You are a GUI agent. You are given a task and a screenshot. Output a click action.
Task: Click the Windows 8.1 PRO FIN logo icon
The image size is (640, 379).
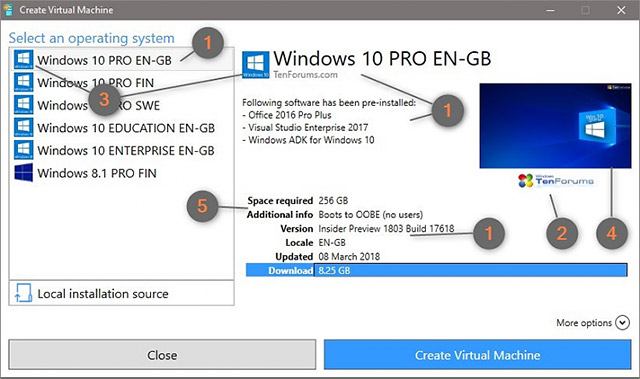(x=23, y=173)
